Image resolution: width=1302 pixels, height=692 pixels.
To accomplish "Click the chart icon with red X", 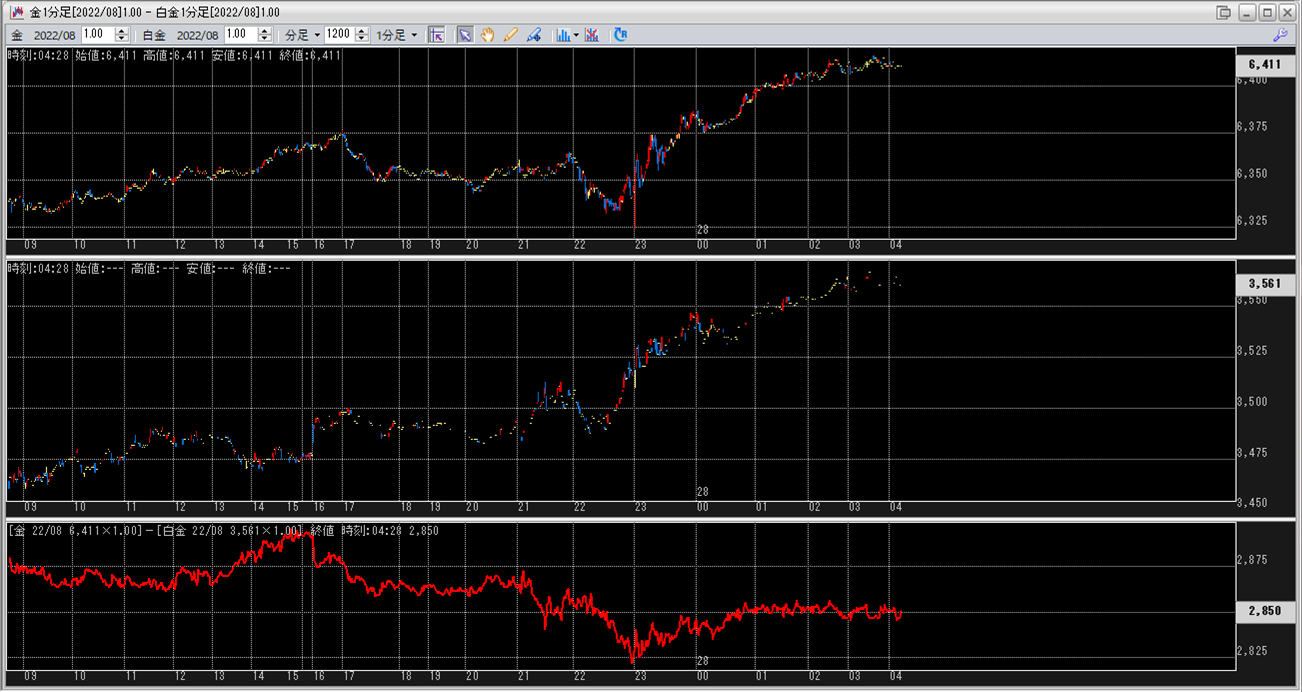I will [x=592, y=34].
